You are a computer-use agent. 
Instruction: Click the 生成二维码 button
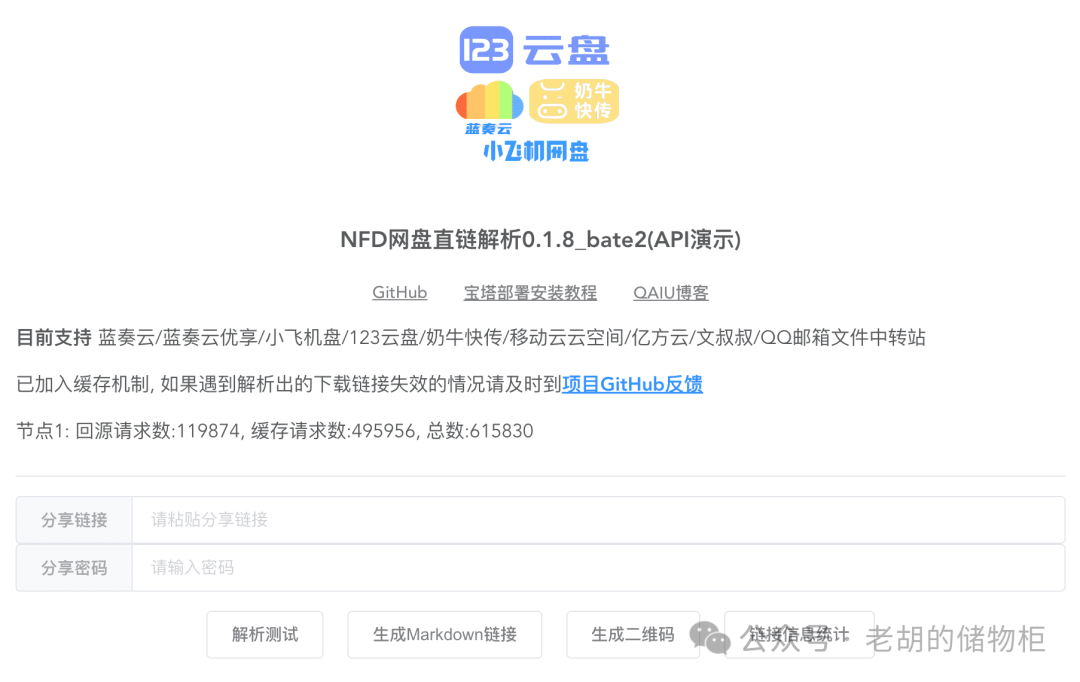point(633,634)
